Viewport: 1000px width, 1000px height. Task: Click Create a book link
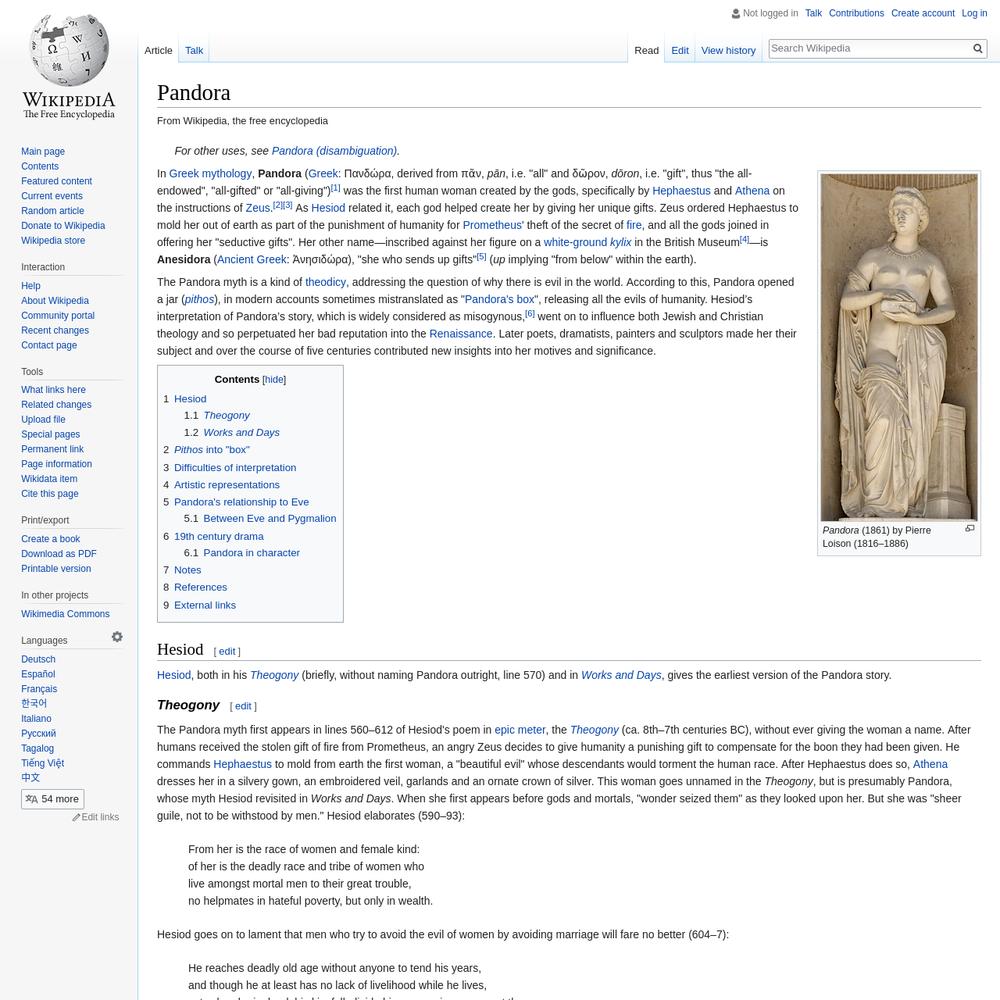50,539
